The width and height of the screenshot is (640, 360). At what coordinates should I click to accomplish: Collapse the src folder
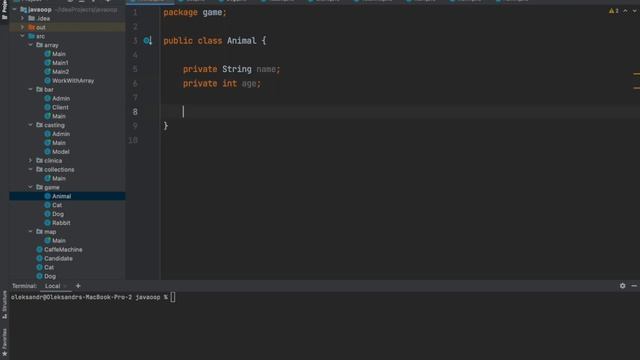tap(22, 36)
